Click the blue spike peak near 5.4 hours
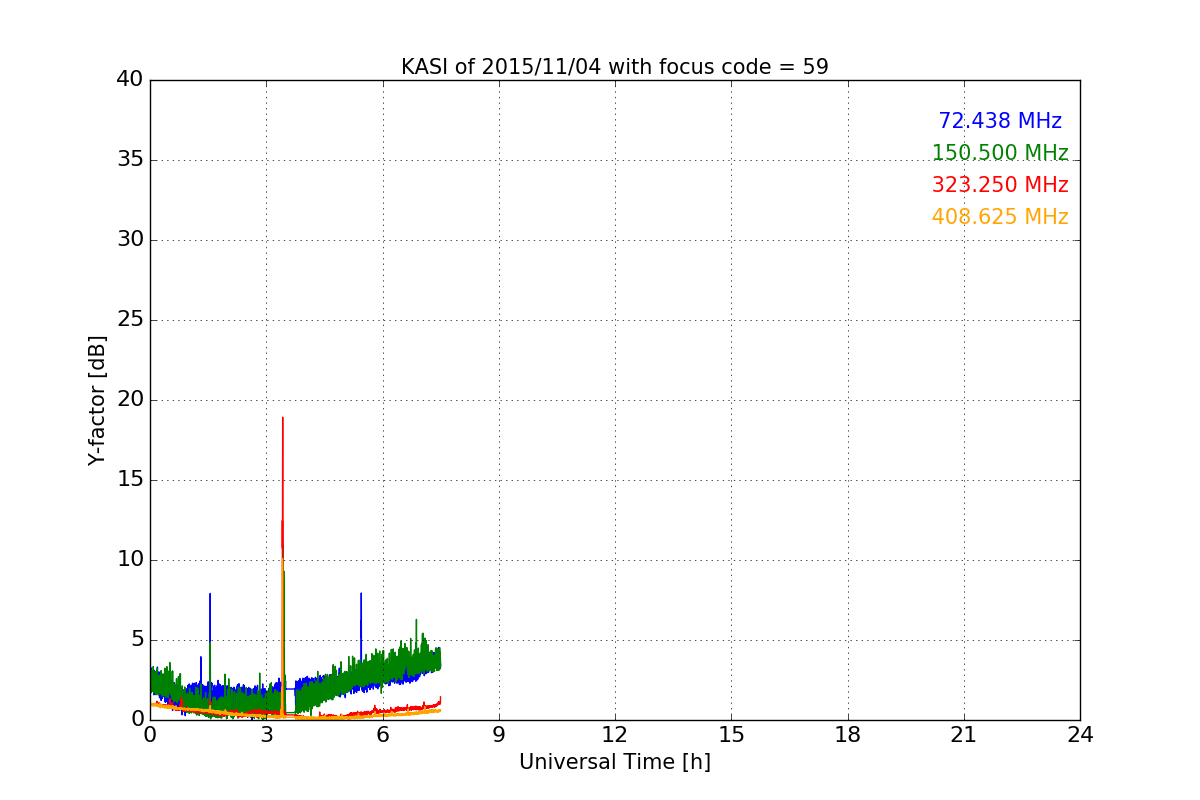This screenshot has height=800, width=1200. pyautogui.click(x=361, y=594)
